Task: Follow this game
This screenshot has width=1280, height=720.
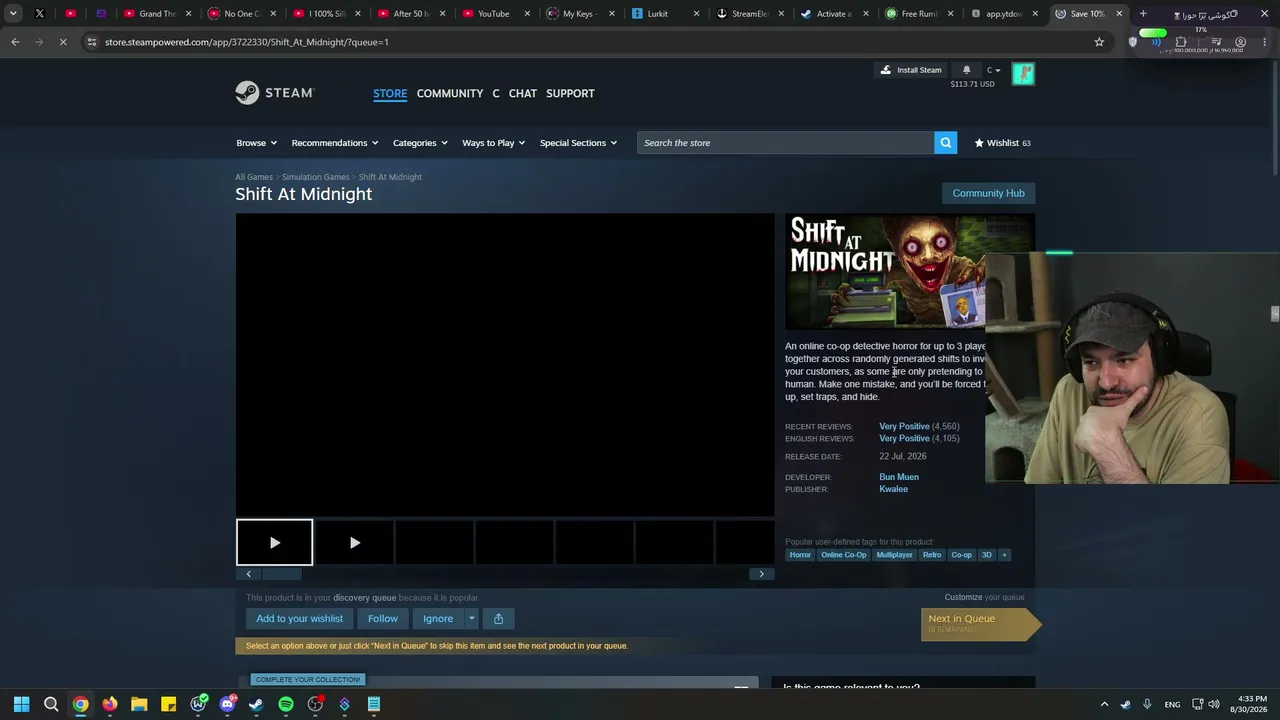Action: point(383,618)
